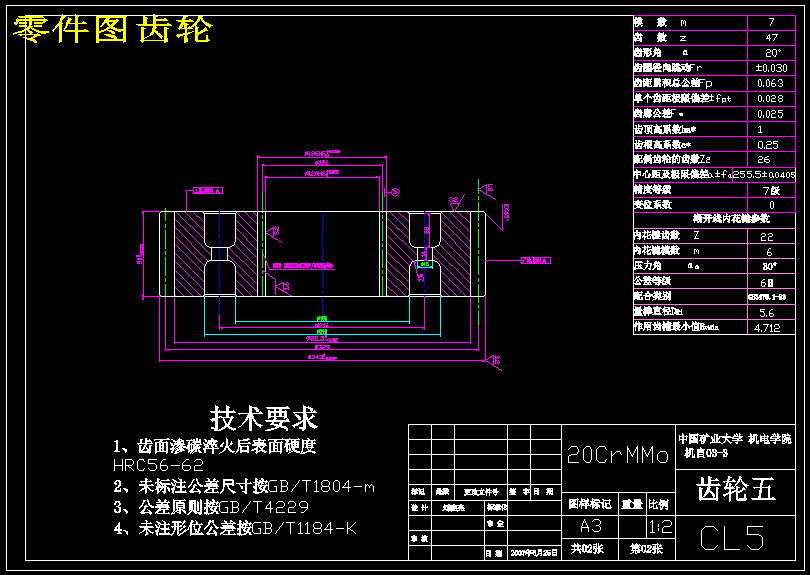Select the 公差等级 value 6H cell
The height and width of the screenshot is (575, 810).
click(x=771, y=282)
